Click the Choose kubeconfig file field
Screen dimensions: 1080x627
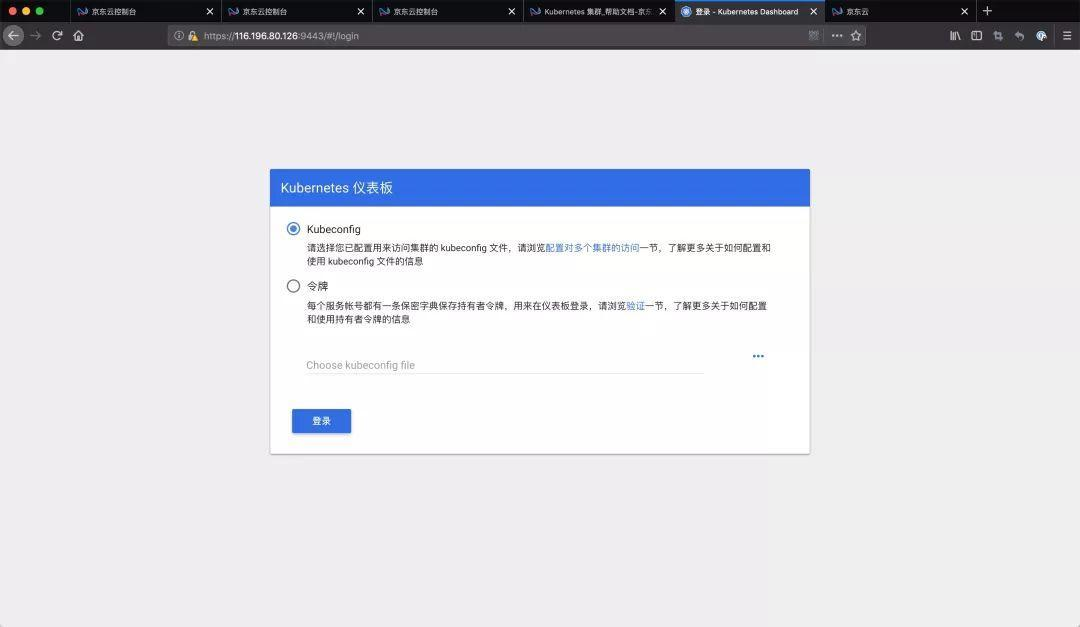click(x=504, y=365)
